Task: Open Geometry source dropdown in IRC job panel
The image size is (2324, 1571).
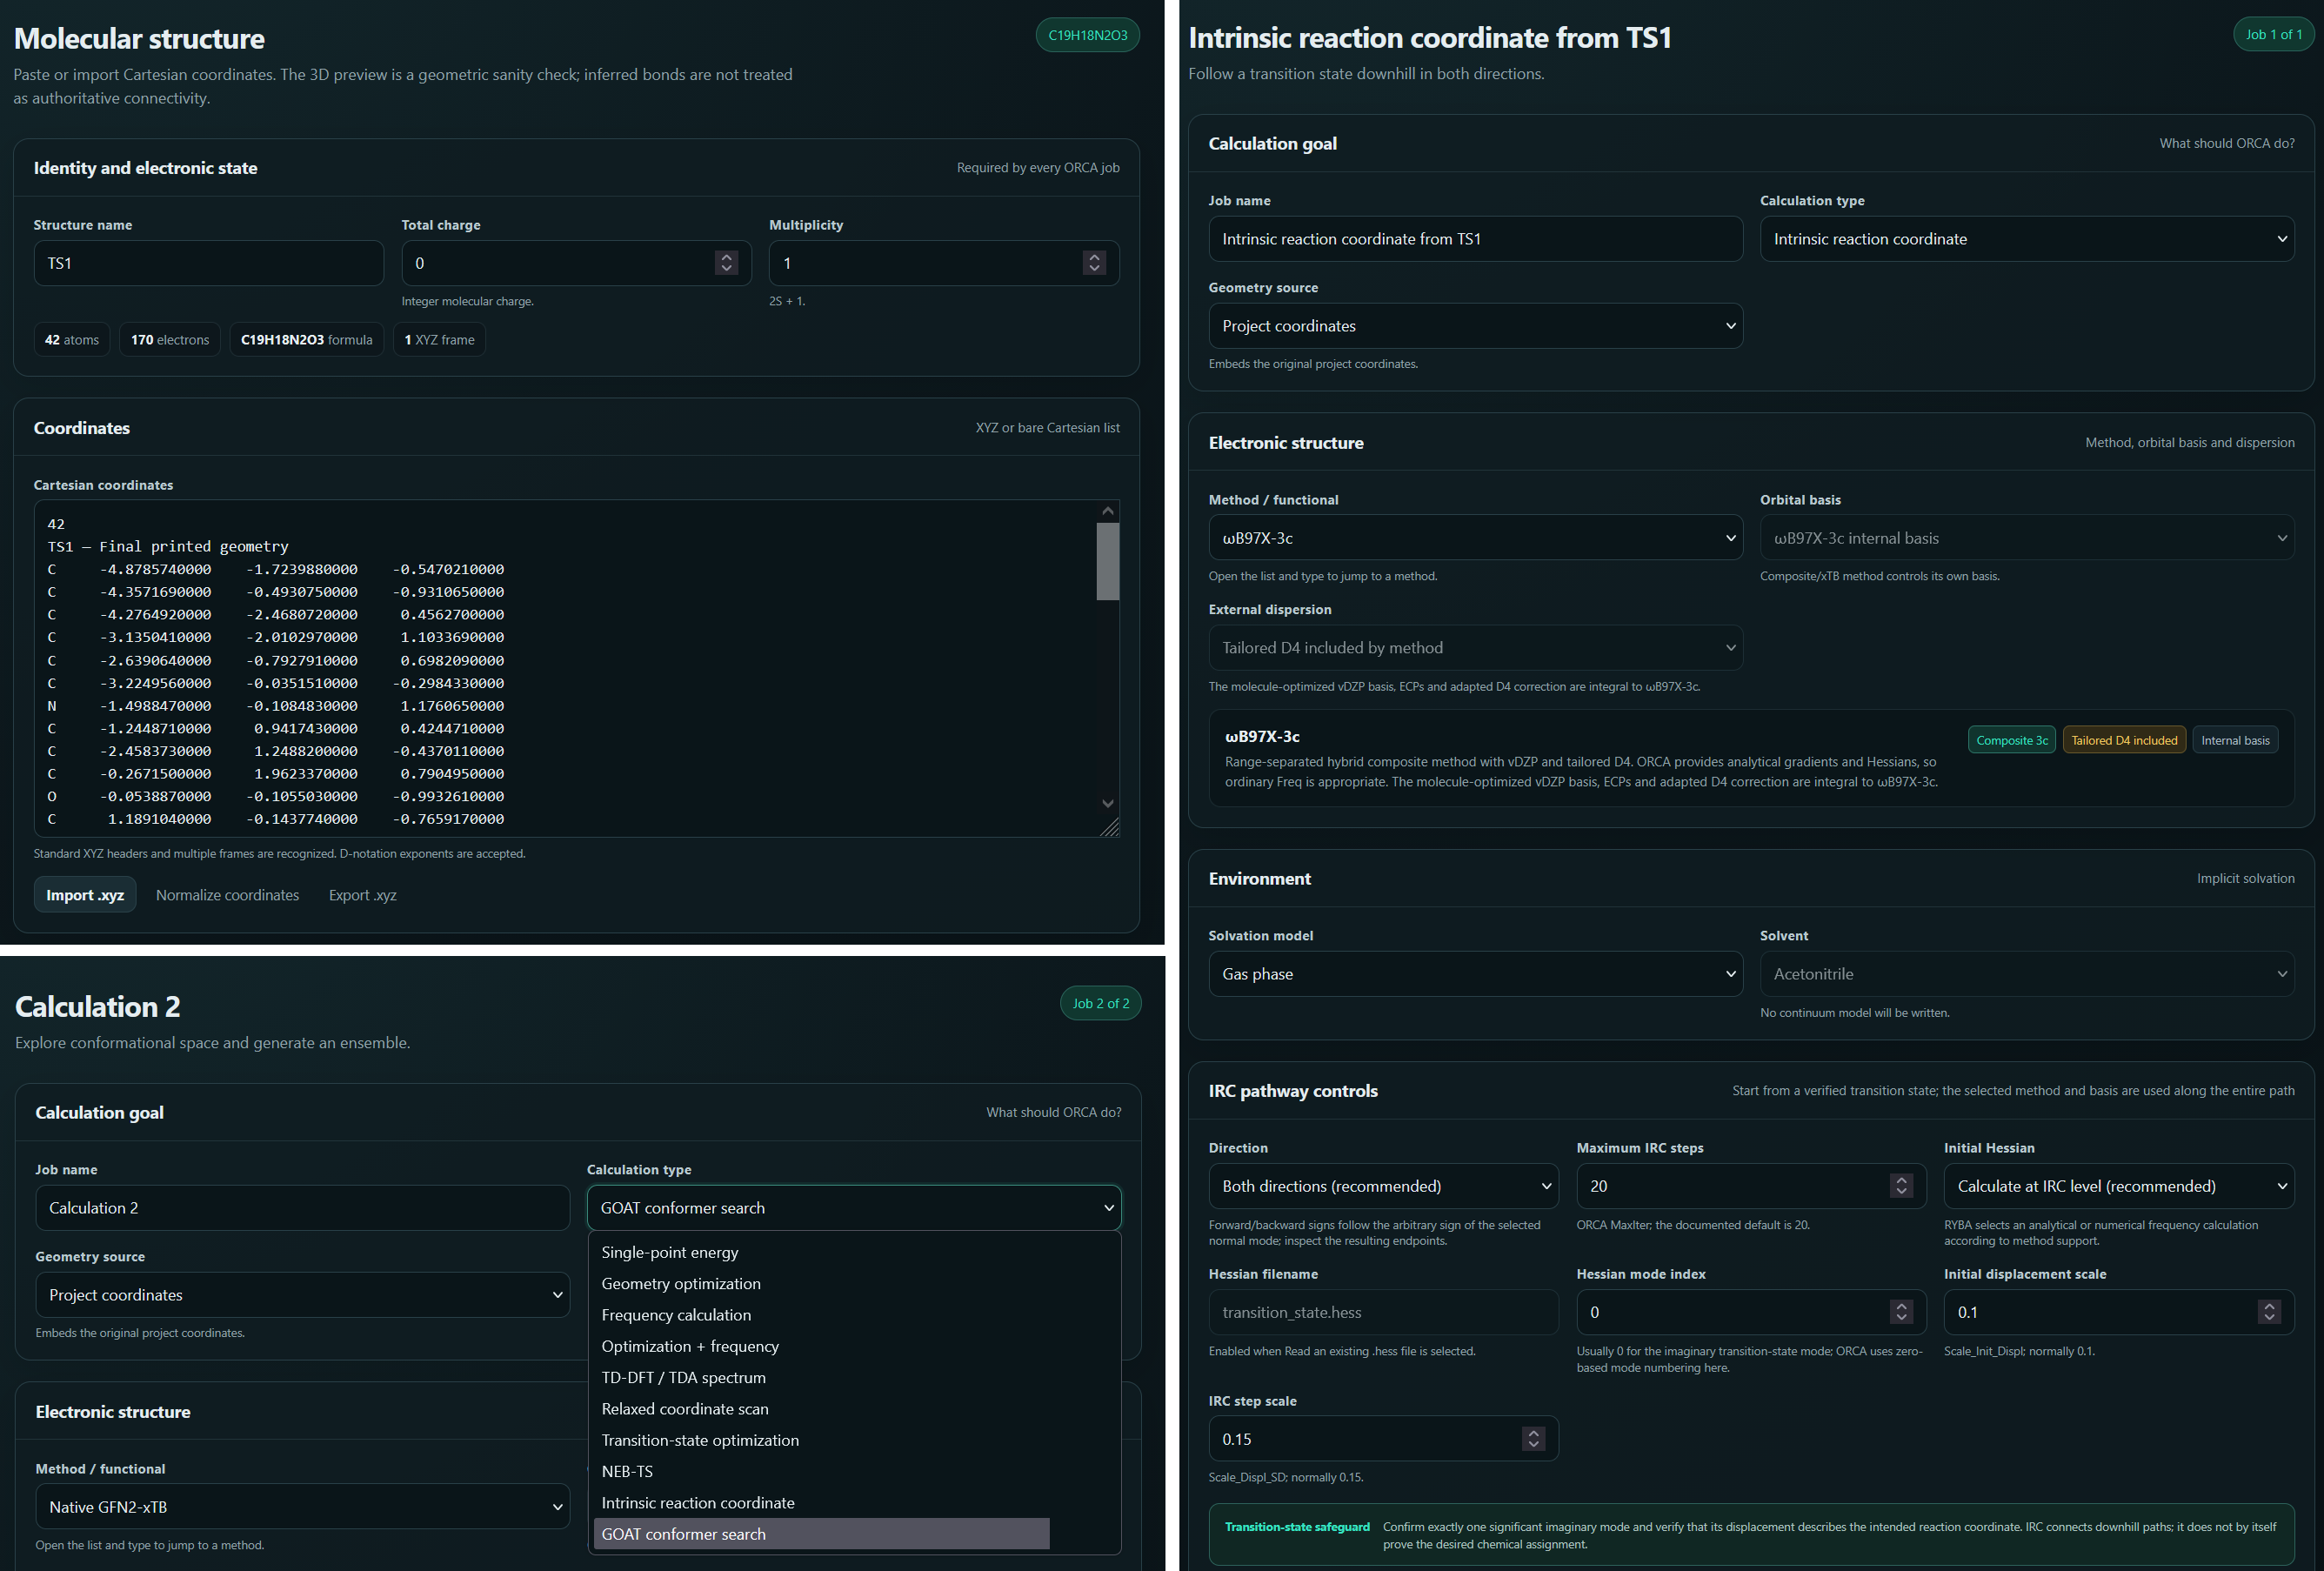Action: (1475, 326)
